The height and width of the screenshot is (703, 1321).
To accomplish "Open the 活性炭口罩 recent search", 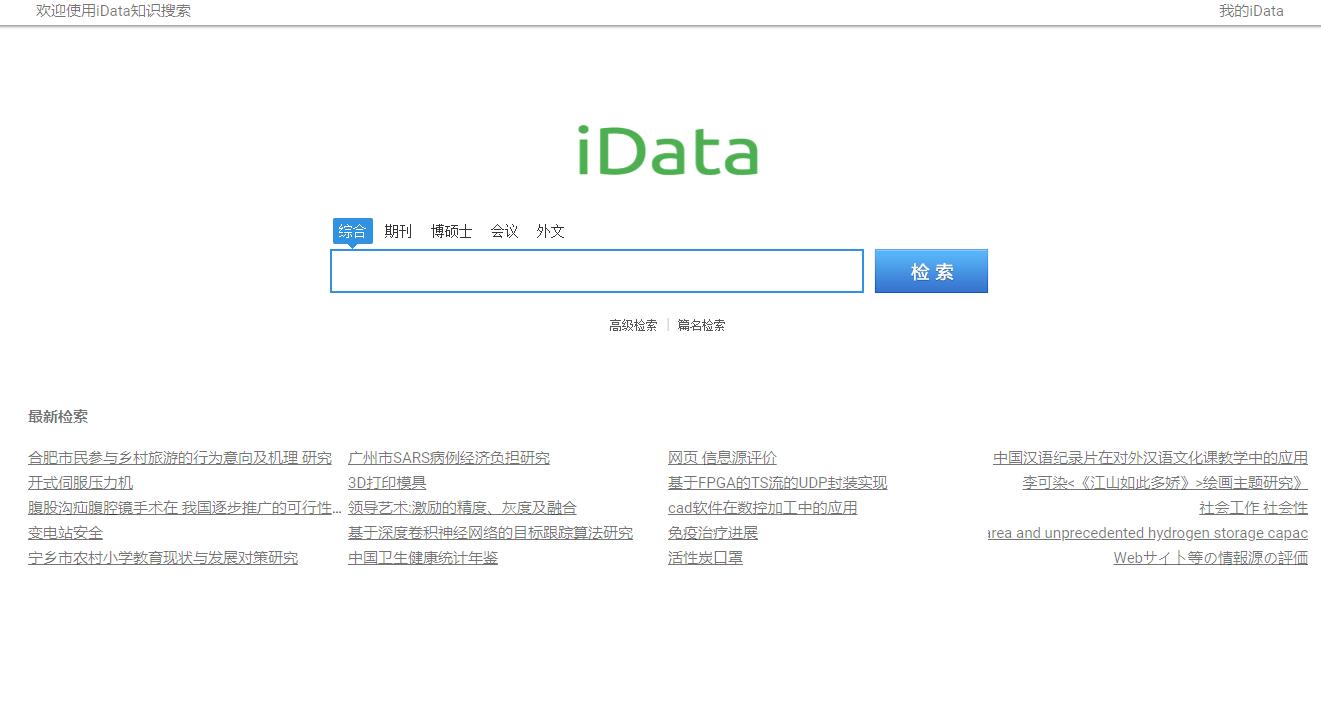I will point(705,557).
